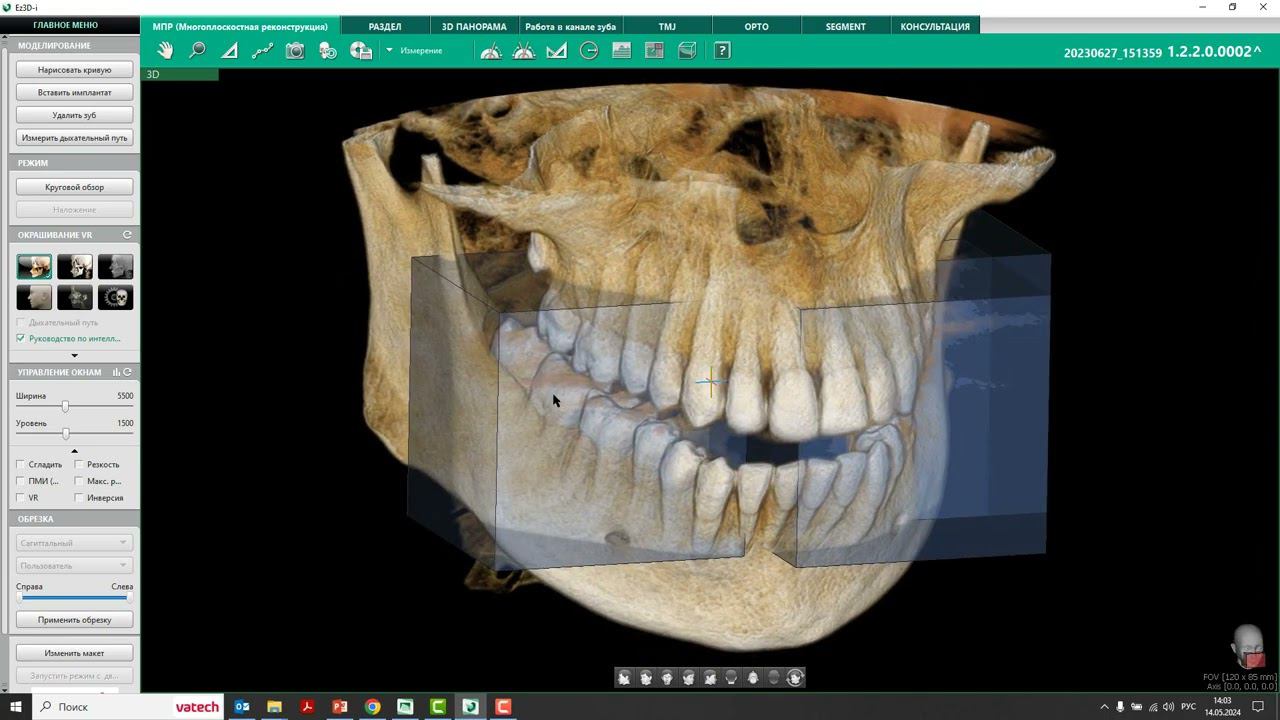This screenshot has width=1280, height=720.
Task: Click the Справа–Слева crop range slider
Action: coord(74,597)
